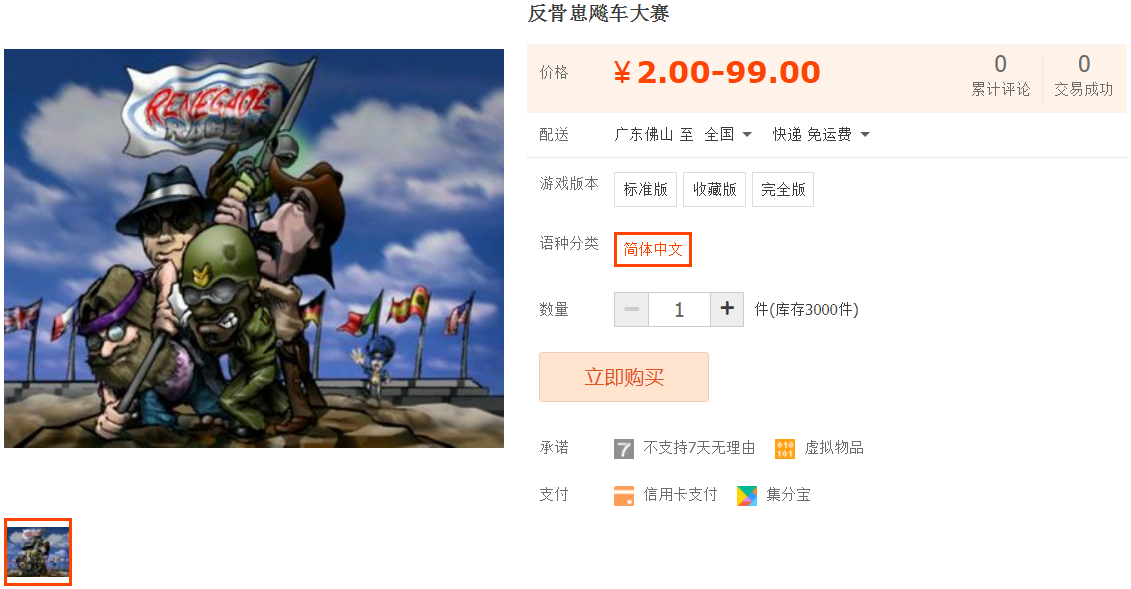Screen dimensions: 1131x589
Task: Choose the 完全版 game version
Action: [783, 190]
